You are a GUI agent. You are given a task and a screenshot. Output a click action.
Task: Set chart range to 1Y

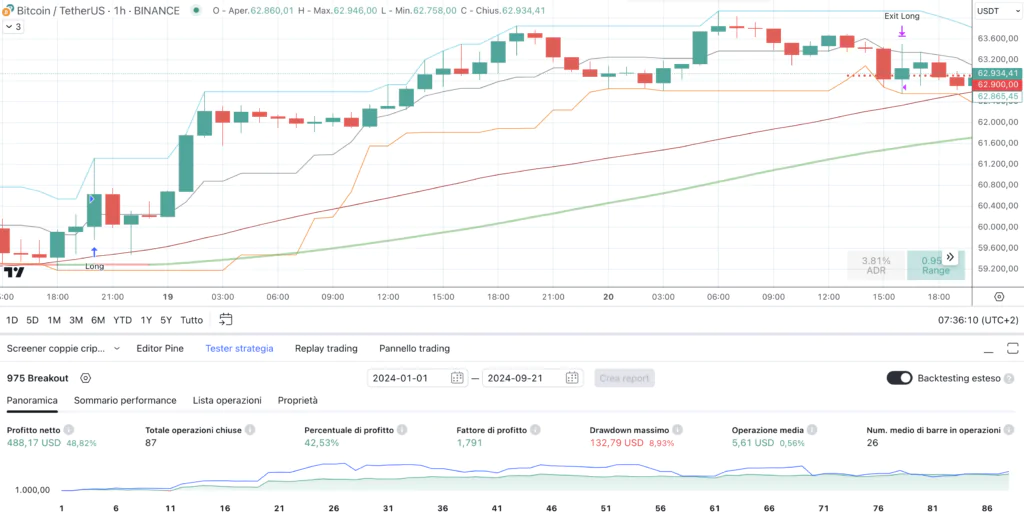[146, 320]
